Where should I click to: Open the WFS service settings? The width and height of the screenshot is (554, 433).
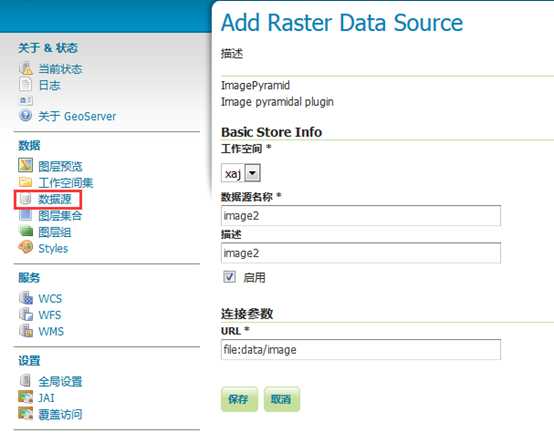(x=49, y=315)
